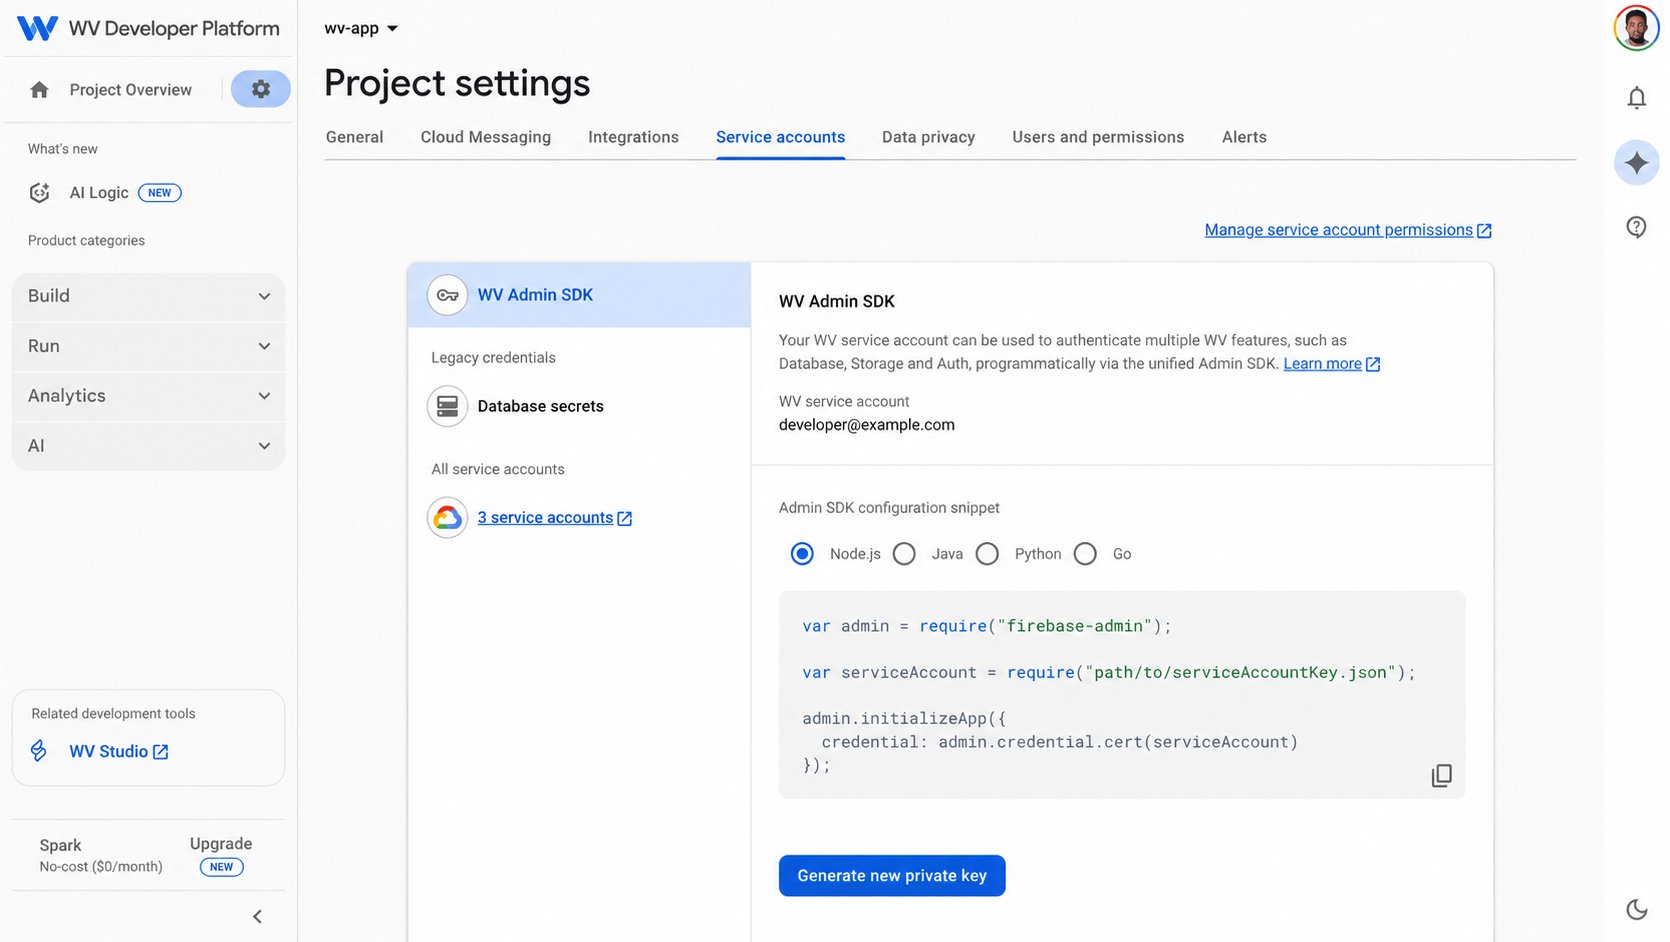This screenshot has width=1670, height=942.
Task: Open the 3 service accounts link
Action: (555, 518)
